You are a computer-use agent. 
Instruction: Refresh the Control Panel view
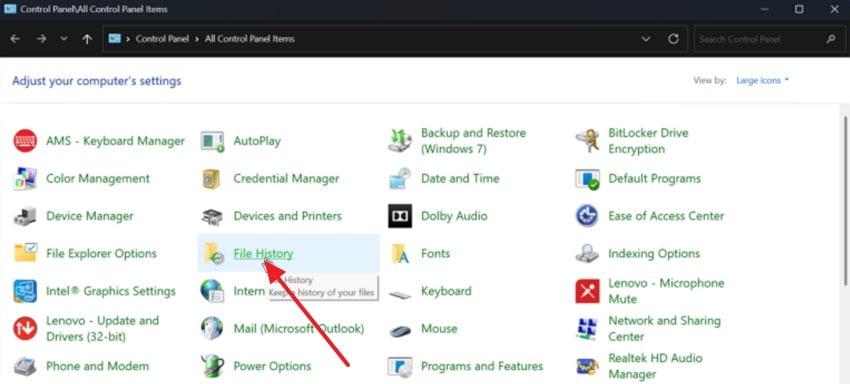coord(673,39)
